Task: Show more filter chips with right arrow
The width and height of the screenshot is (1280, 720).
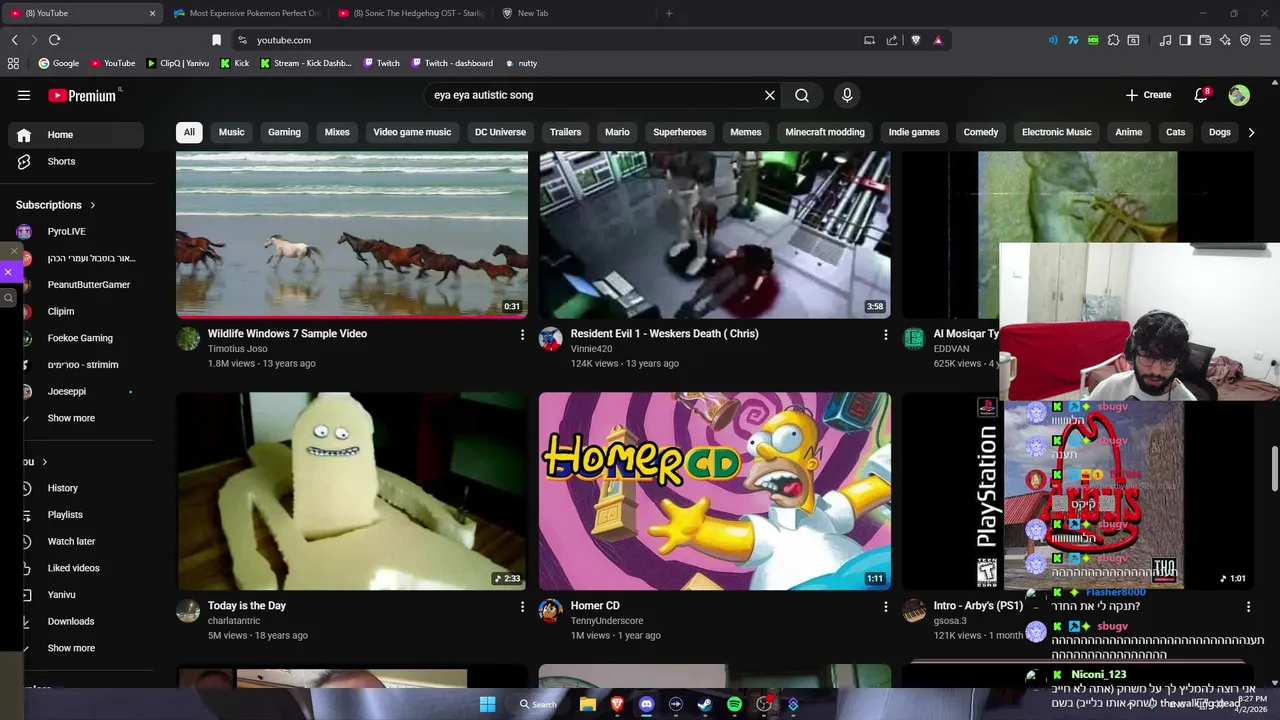Action: tap(1251, 132)
